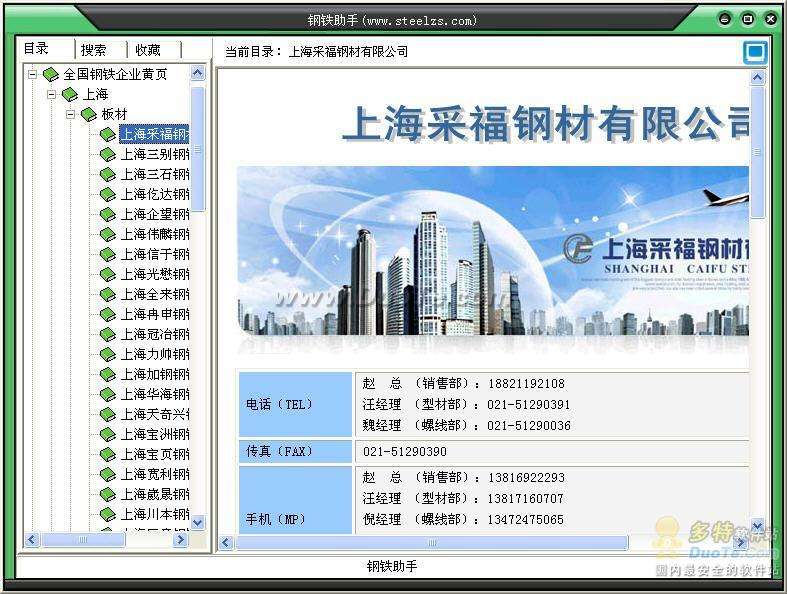787x594 pixels.
Task: Select 上海天奇兴 from the tree
Action: pyautogui.click(x=155, y=415)
